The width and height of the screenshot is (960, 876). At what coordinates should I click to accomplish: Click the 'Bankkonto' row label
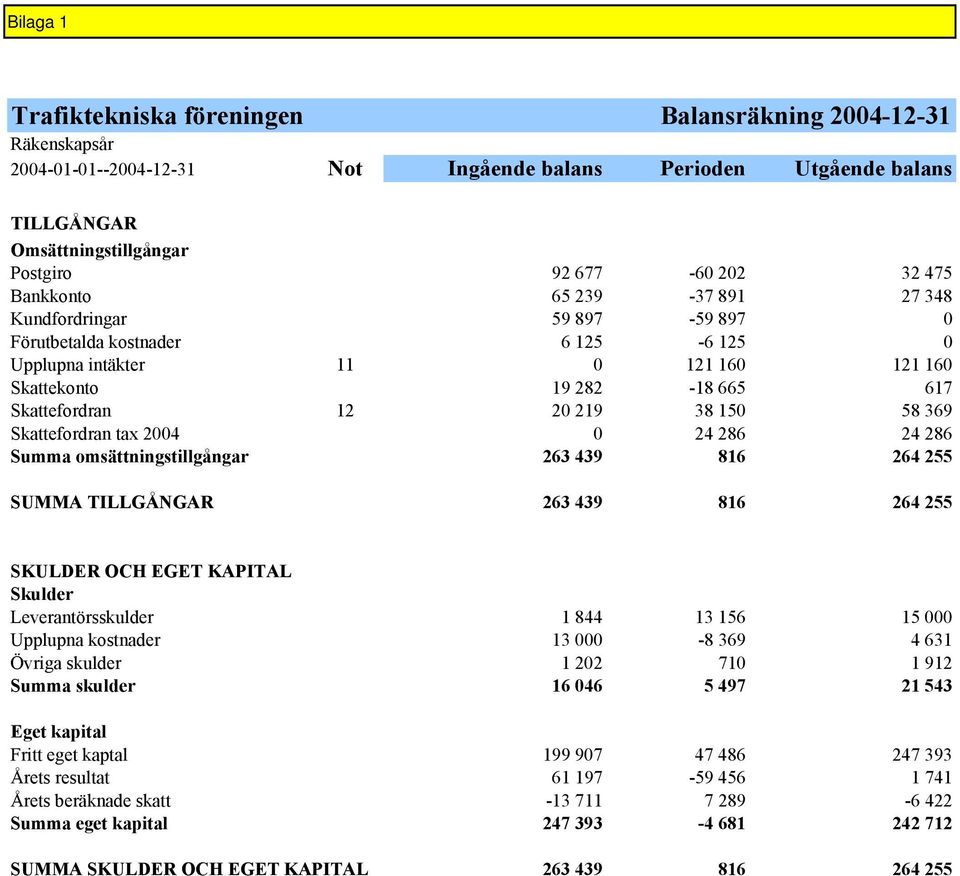point(51,296)
